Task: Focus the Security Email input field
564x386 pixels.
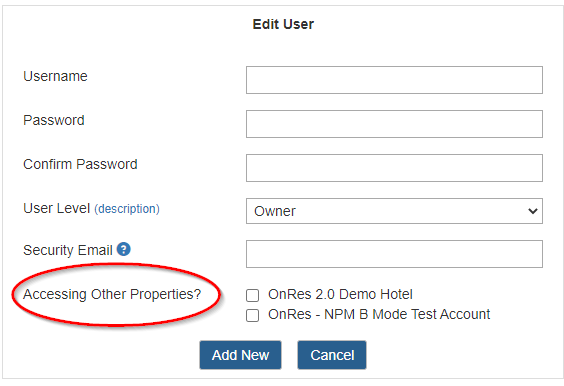Action: [394, 254]
